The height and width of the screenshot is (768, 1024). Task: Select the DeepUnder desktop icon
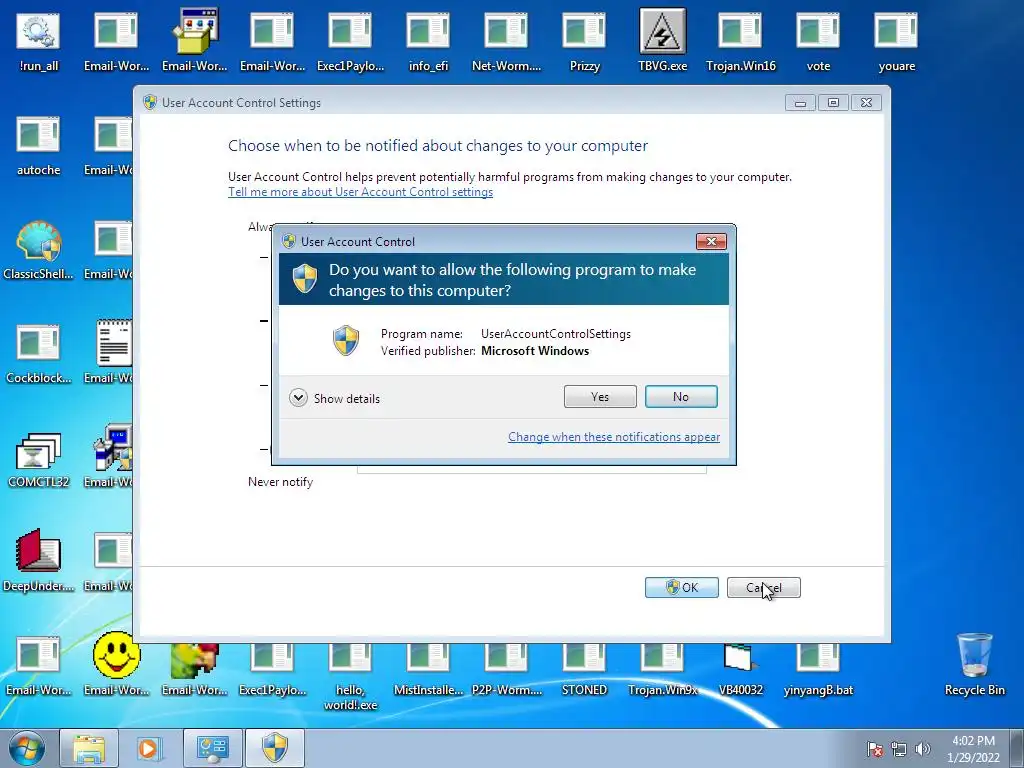tap(38, 562)
